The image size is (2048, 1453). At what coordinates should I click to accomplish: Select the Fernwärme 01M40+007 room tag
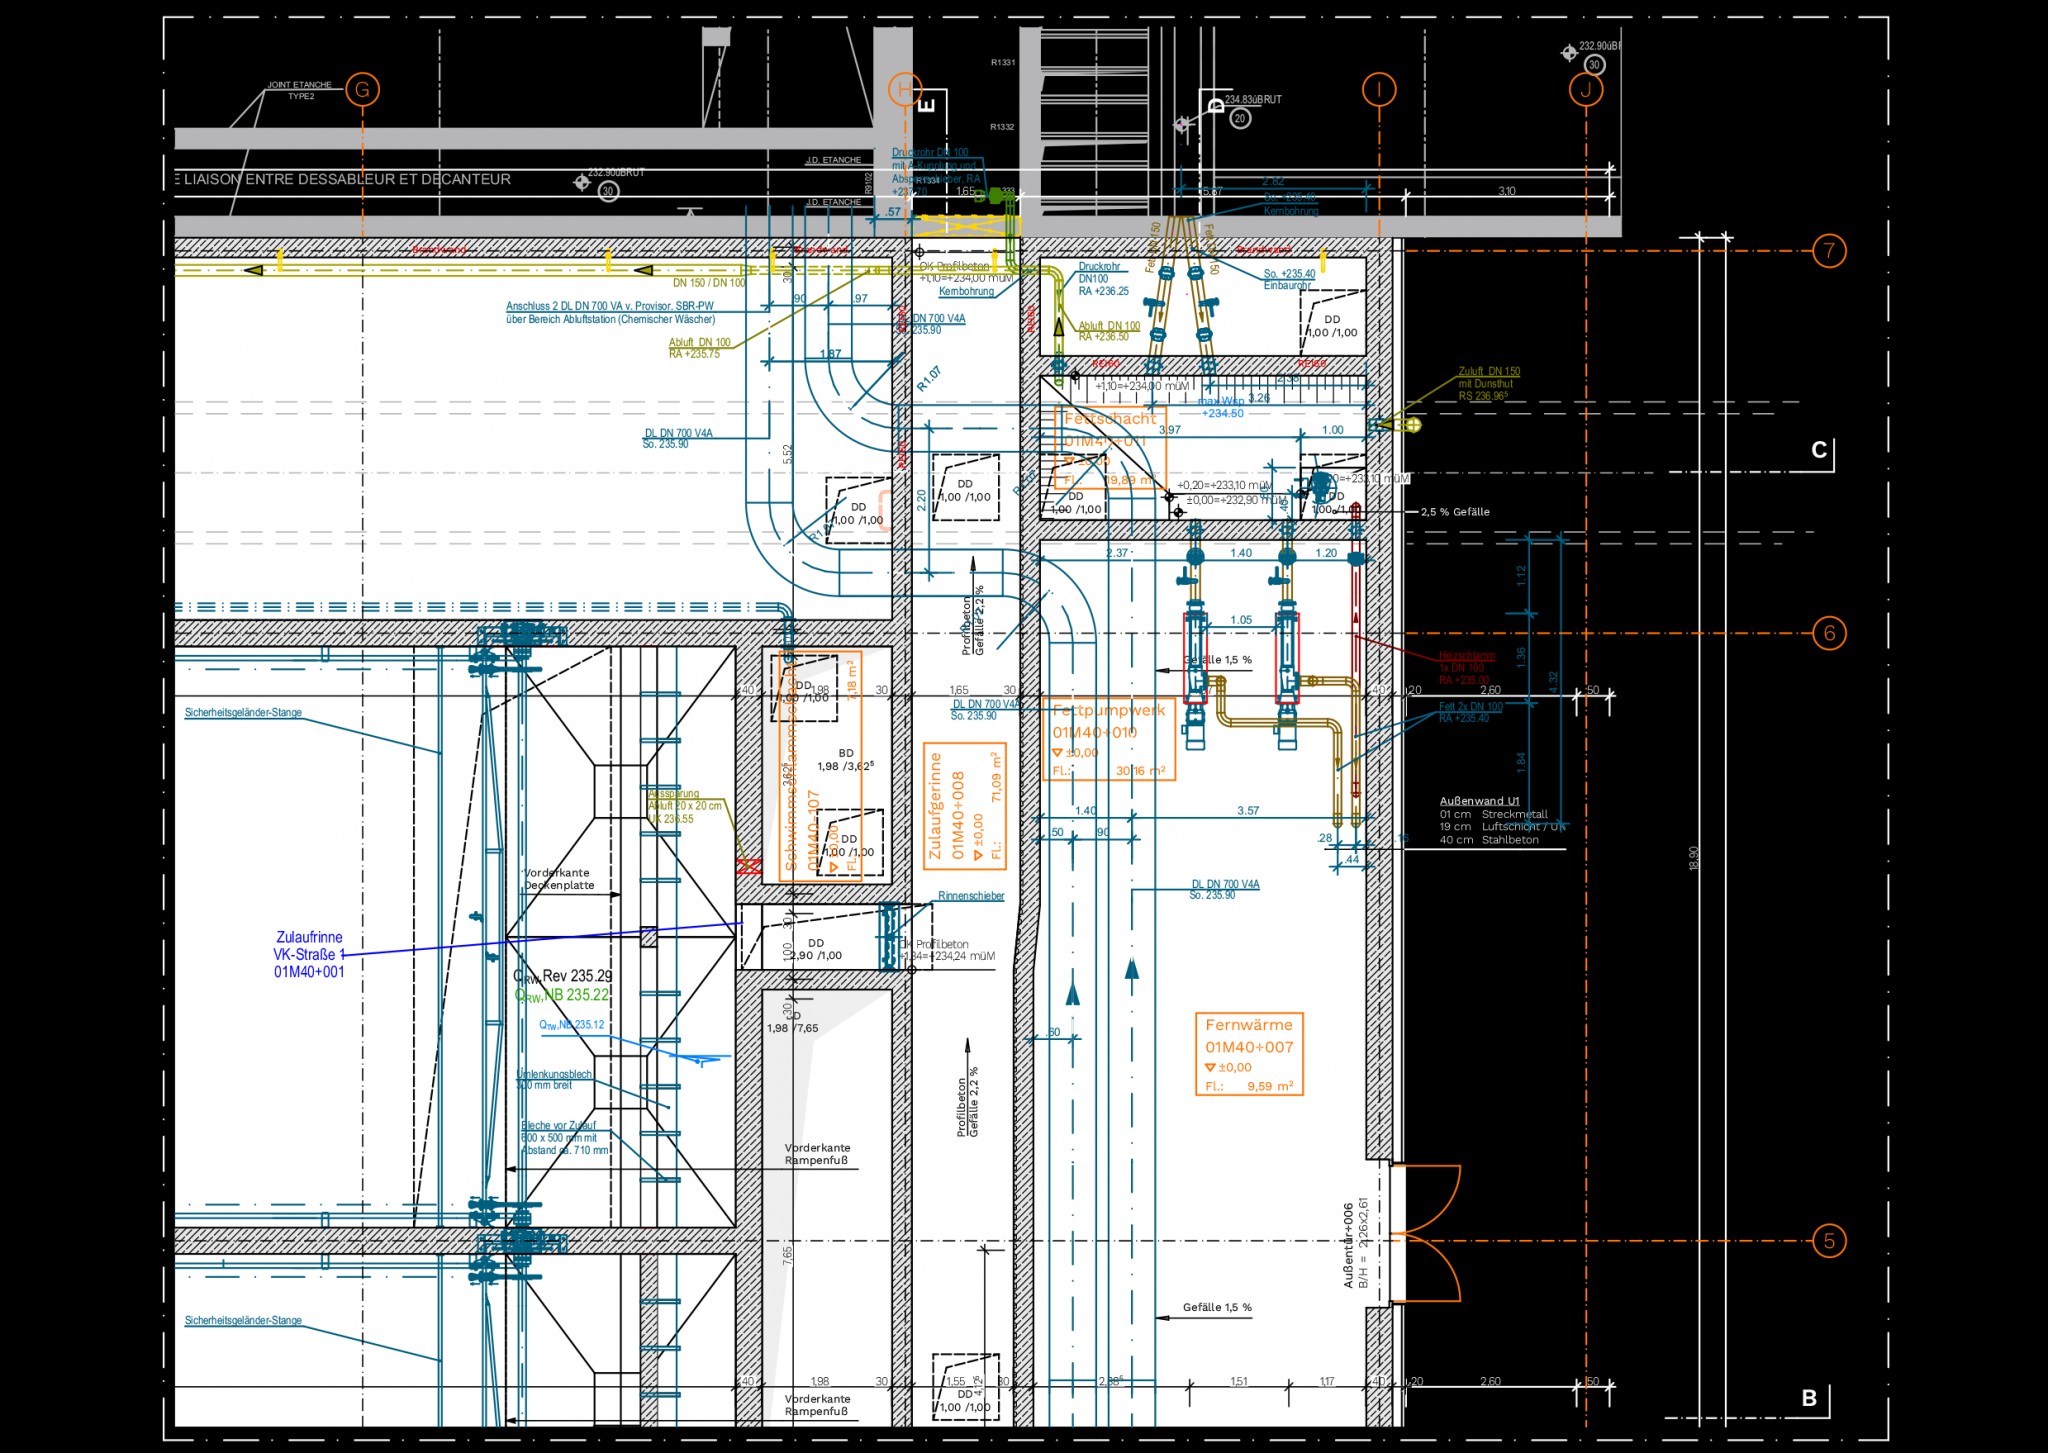point(1249,1054)
